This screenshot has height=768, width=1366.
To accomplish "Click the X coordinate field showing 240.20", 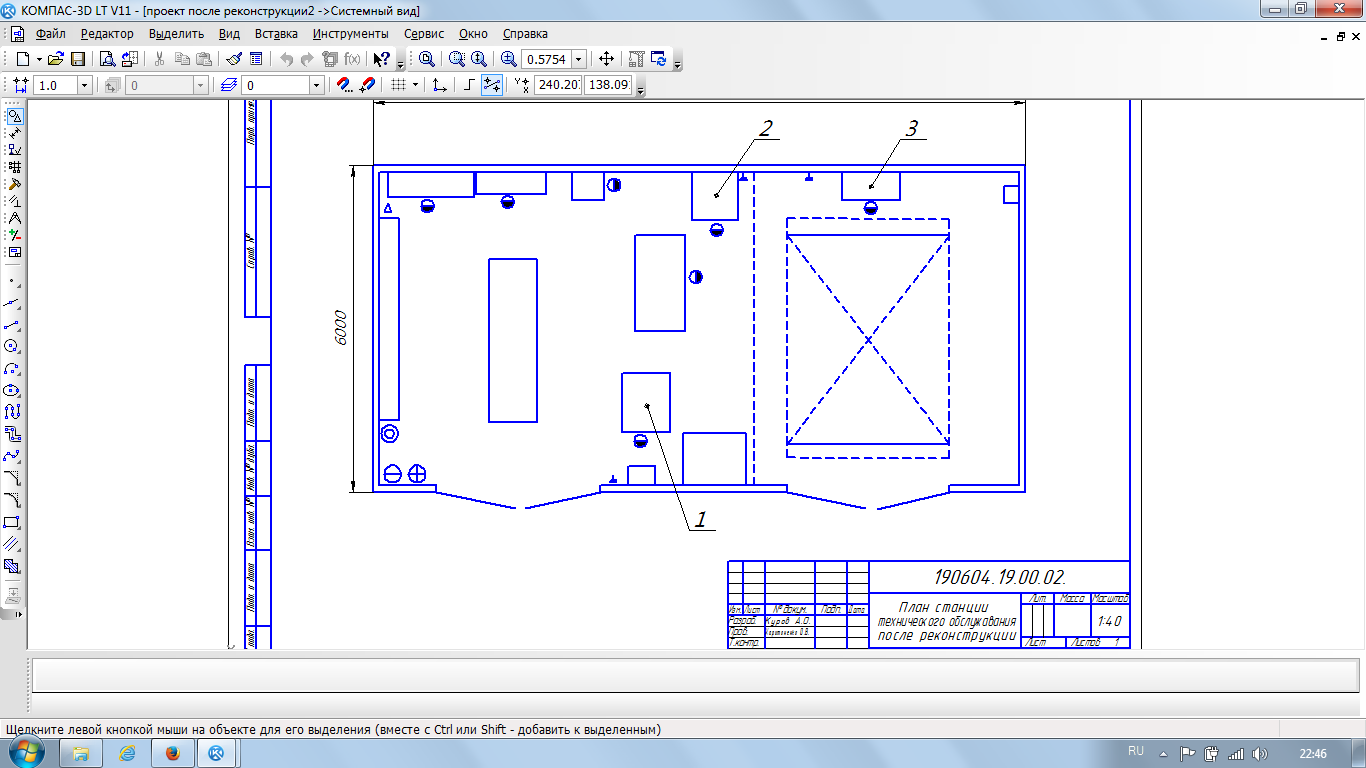I will (x=557, y=86).
